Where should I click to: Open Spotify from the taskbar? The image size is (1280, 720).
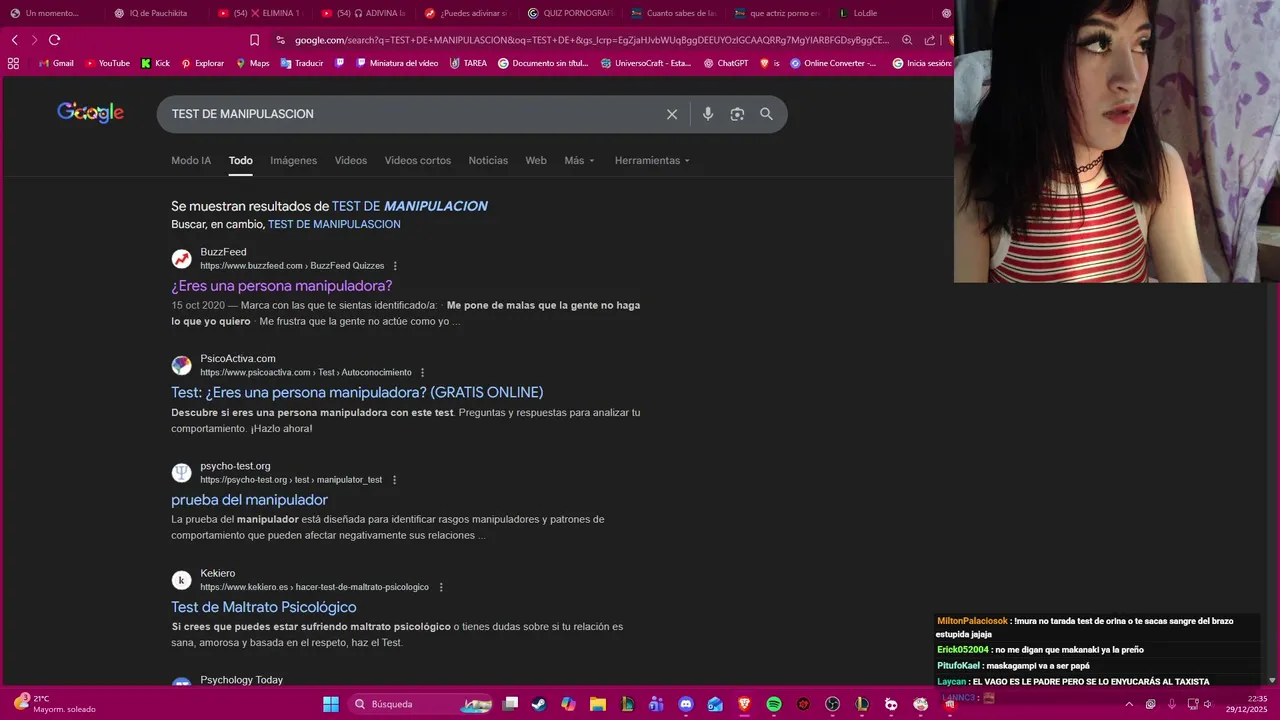[x=773, y=704]
